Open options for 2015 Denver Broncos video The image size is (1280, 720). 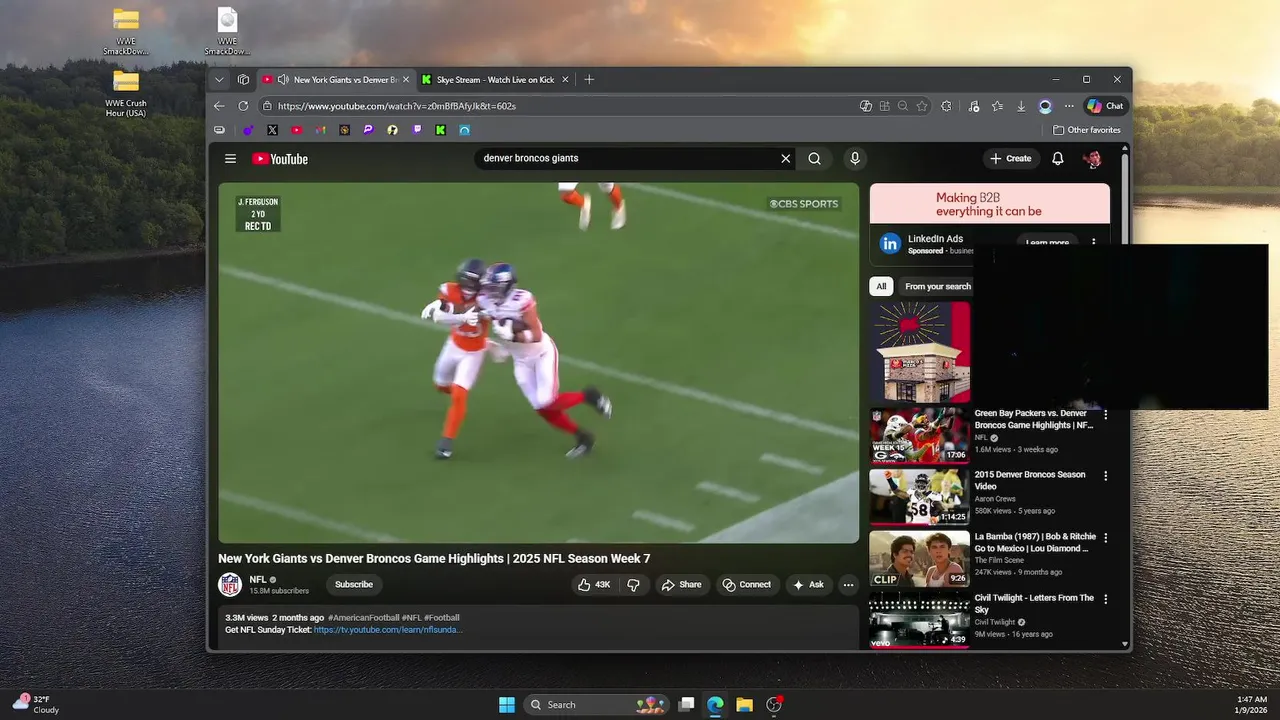point(1106,476)
